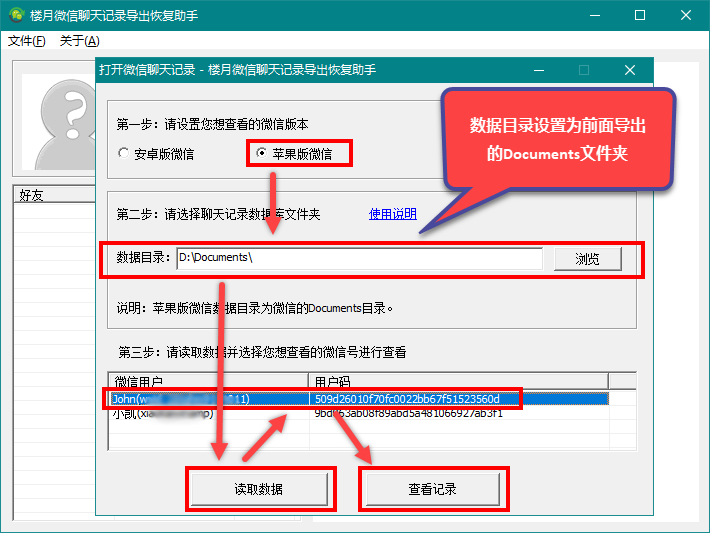Open the 关于(A) menu
The width and height of the screenshot is (710, 533).
[79, 41]
